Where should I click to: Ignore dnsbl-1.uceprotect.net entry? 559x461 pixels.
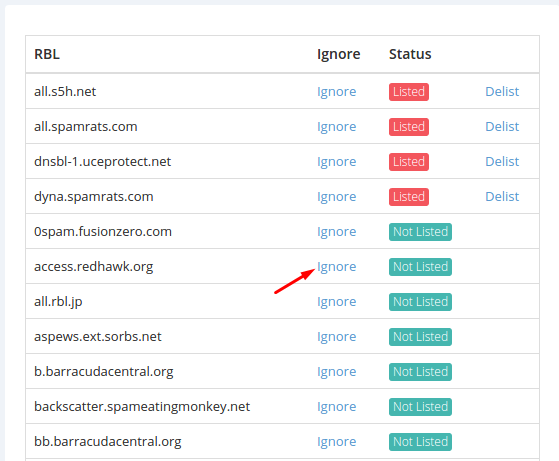point(337,162)
